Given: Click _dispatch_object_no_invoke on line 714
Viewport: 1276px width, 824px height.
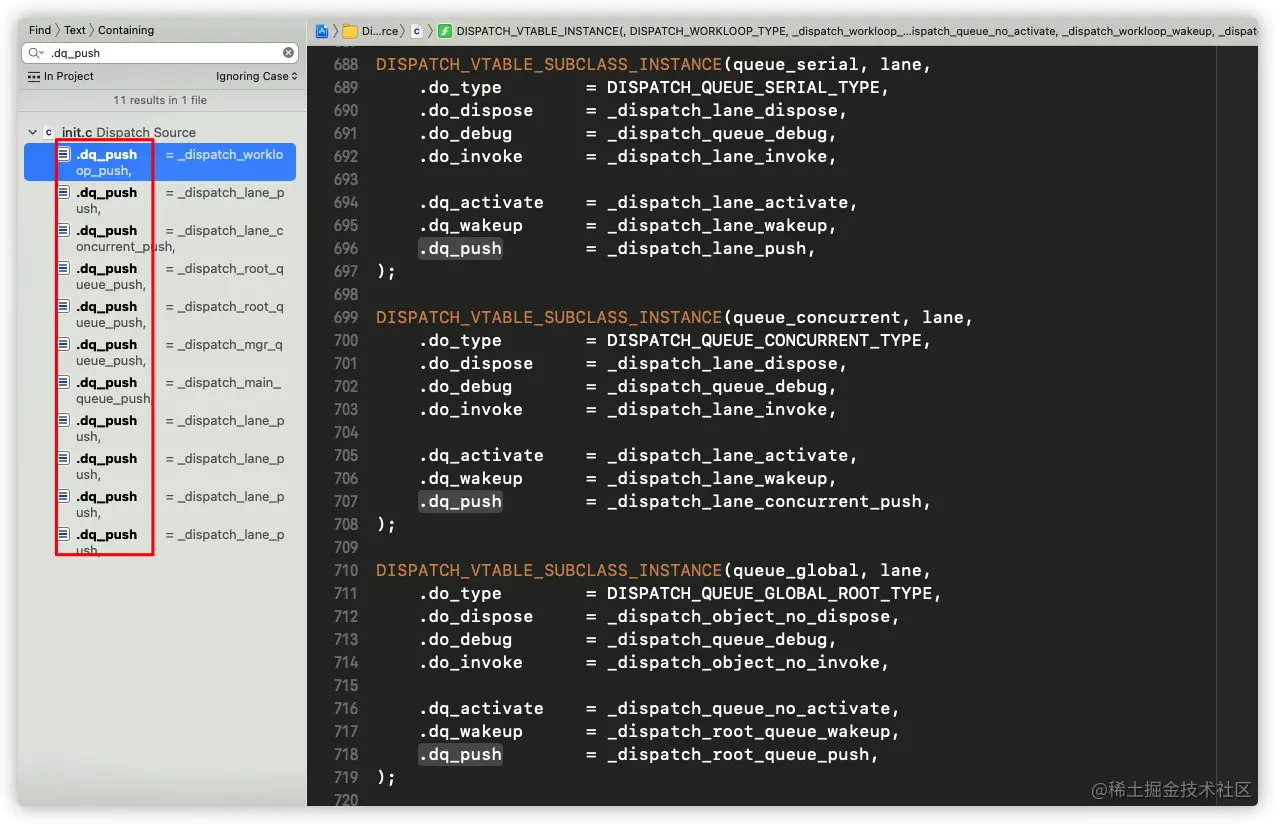Looking at the screenshot, I should [x=743, y=663].
